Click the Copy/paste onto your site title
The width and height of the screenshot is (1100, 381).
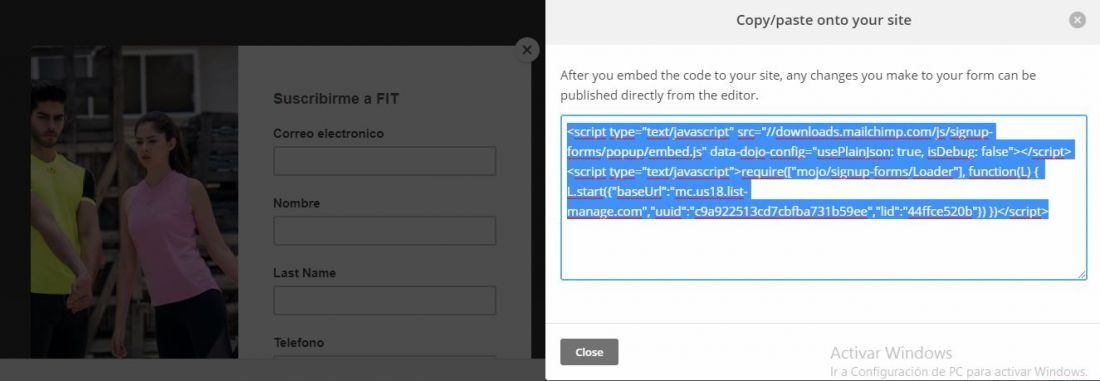coord(824,20)
